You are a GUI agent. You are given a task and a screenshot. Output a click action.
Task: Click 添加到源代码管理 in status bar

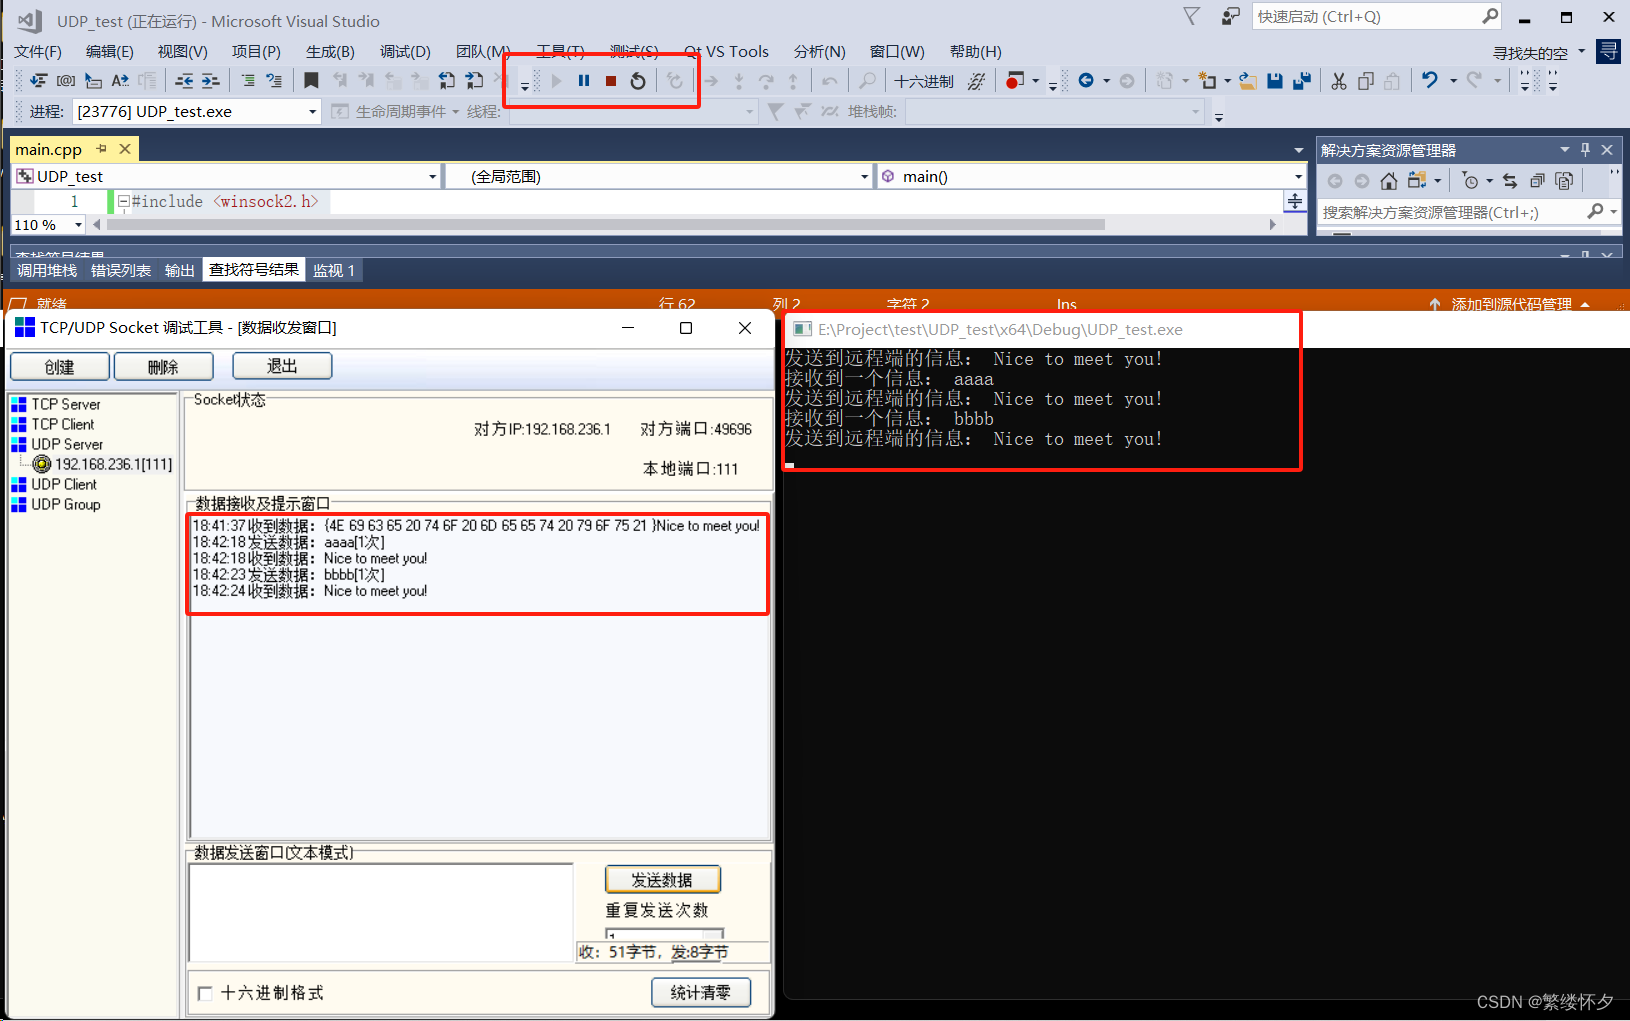click(x=1512, y=305)
